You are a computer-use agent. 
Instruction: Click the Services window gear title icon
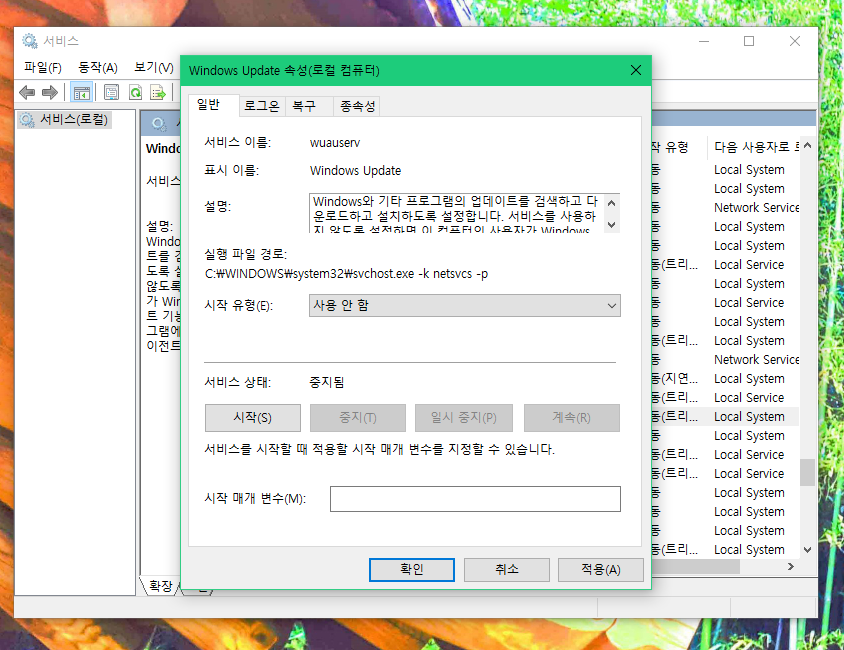coord(30,41)
